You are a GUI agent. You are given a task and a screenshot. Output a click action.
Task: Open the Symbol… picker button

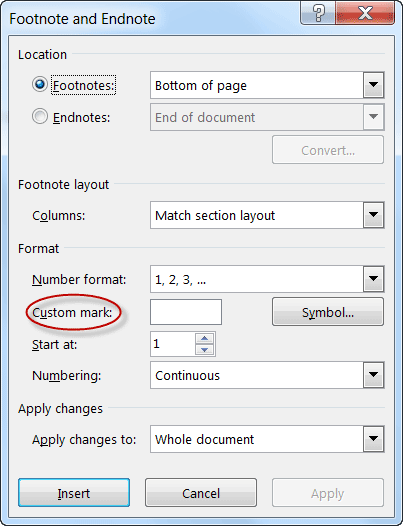(x=328, y=312)
